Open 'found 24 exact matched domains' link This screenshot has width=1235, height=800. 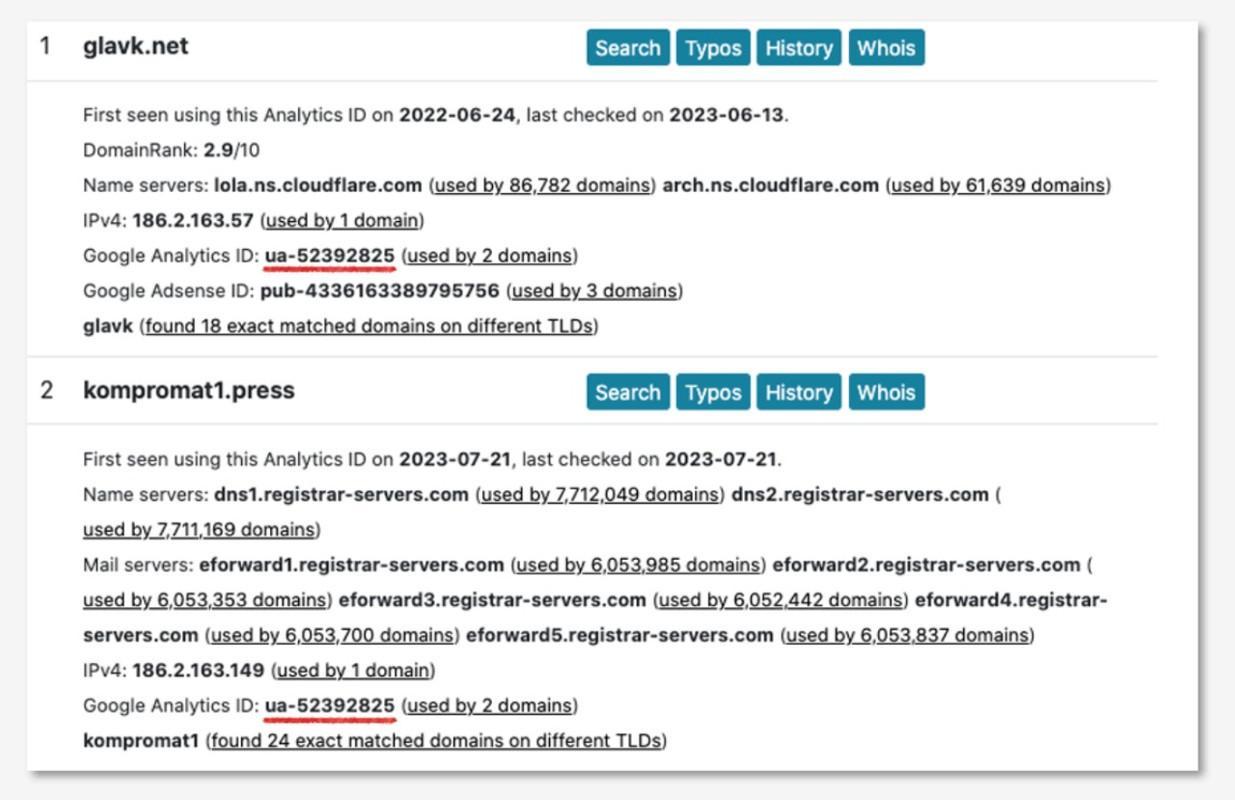(437, 741)
